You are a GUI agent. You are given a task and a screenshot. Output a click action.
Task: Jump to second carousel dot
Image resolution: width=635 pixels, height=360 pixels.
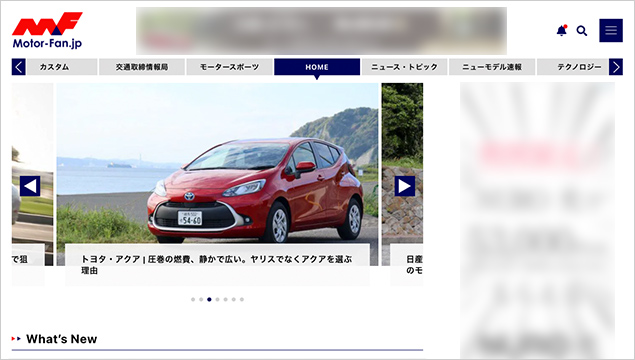(x=201, y=300)
